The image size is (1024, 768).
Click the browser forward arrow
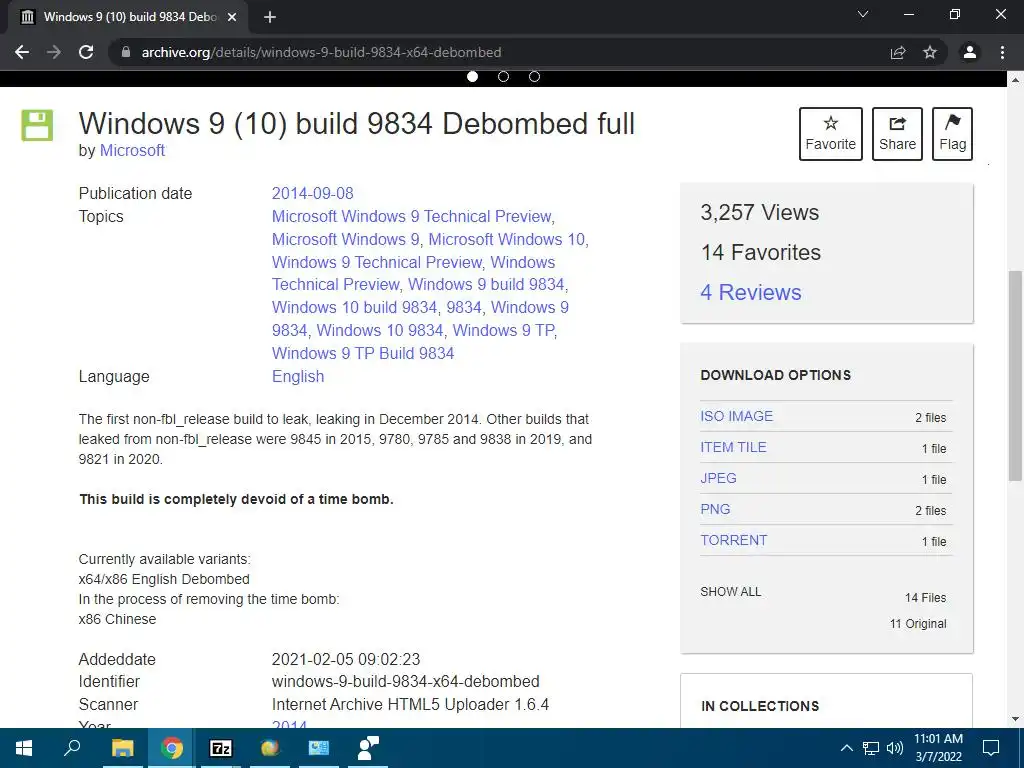[54, 52]
